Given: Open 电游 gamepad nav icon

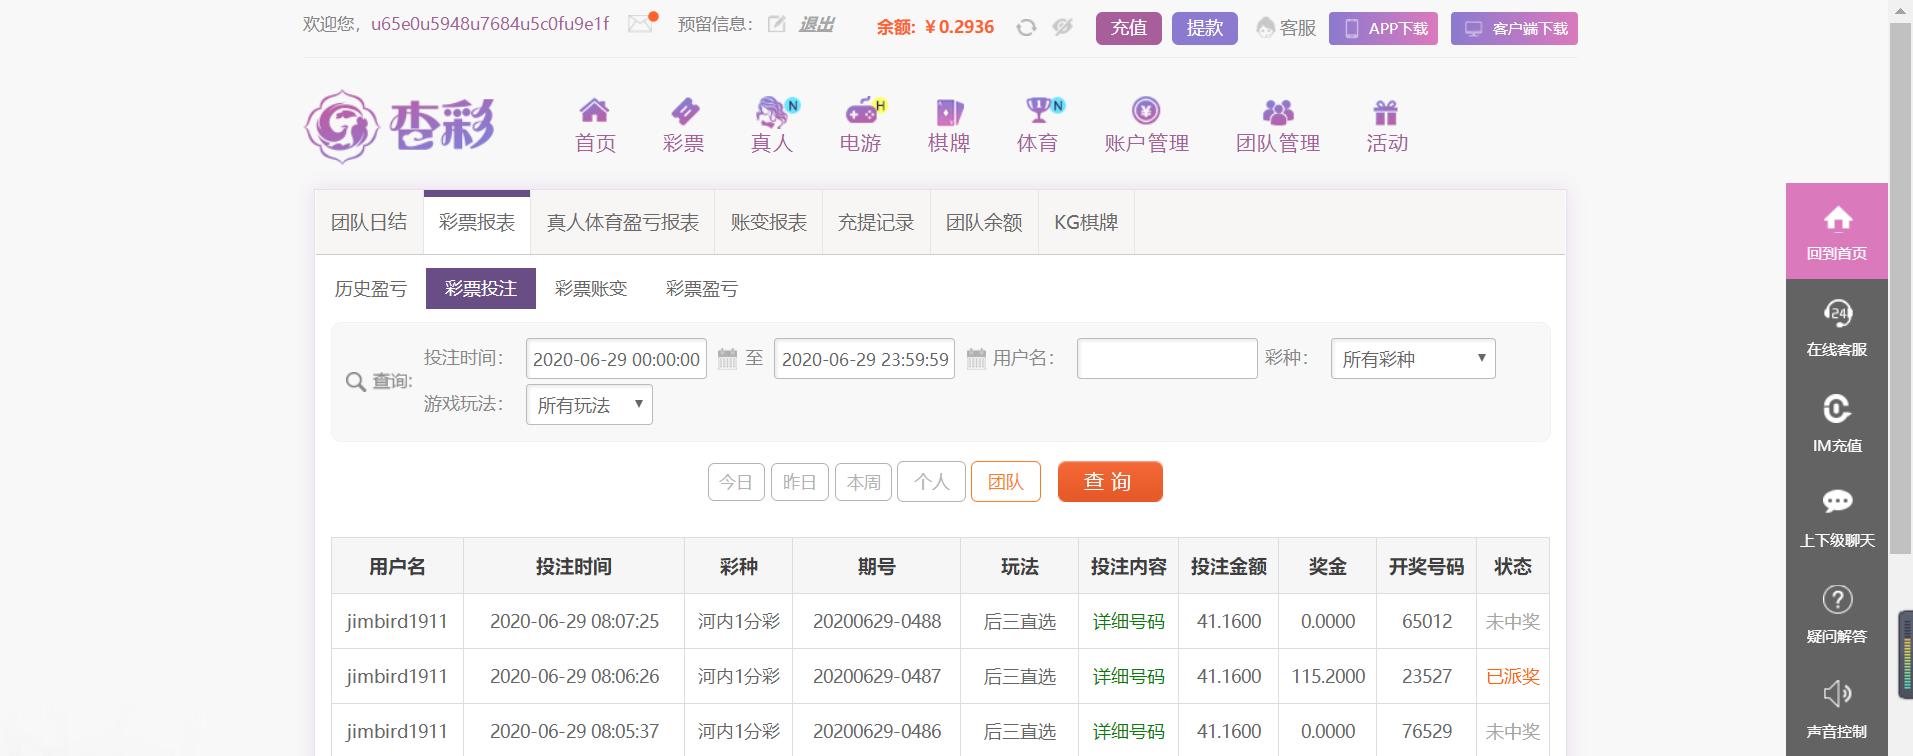Looking at the screenshot, I should coord(861,126).
